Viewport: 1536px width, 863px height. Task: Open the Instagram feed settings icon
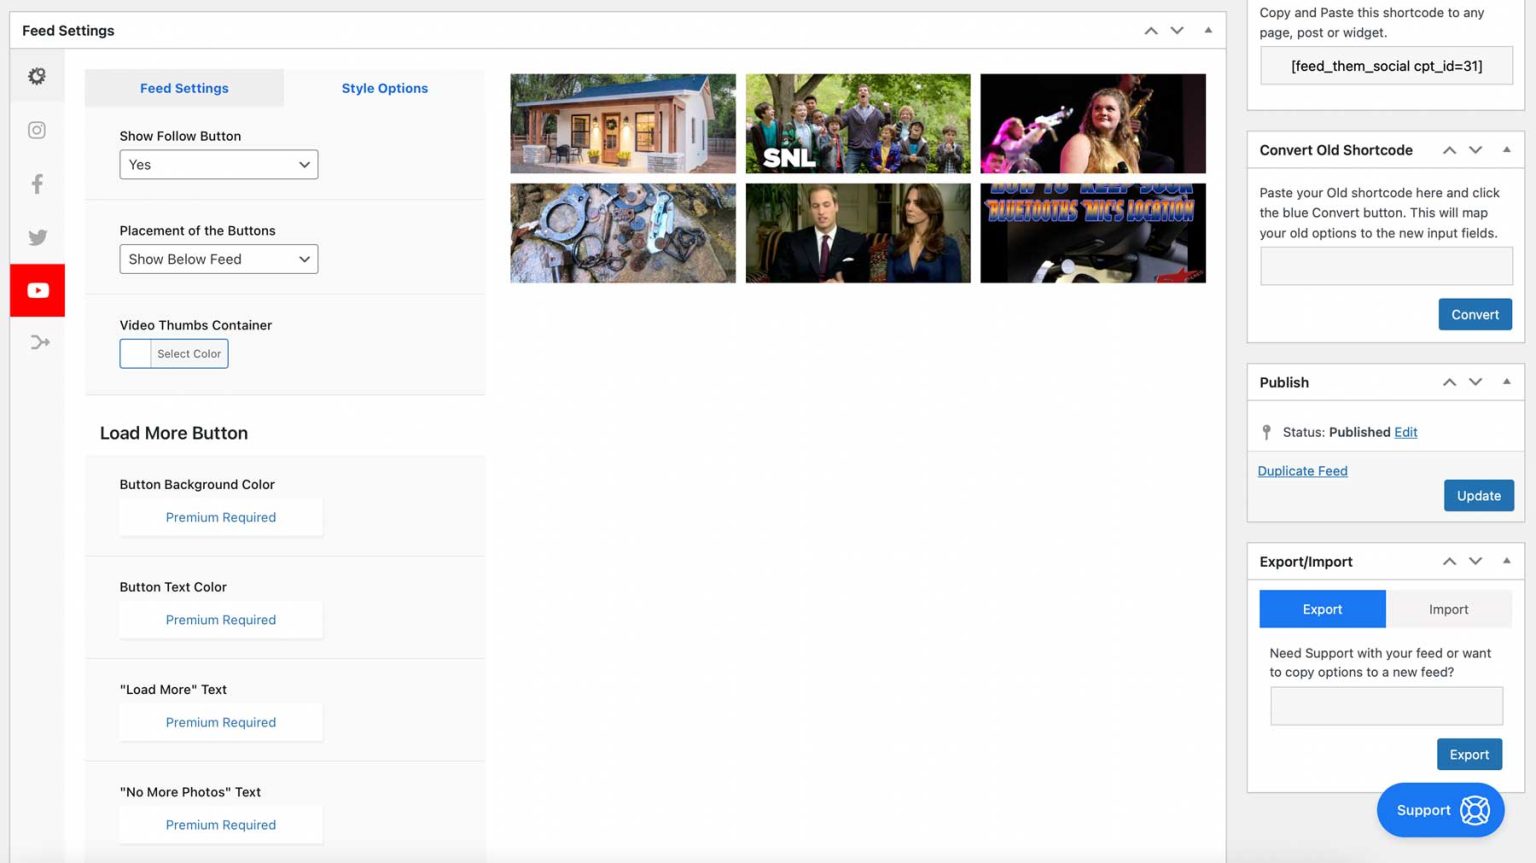(37, 130)
